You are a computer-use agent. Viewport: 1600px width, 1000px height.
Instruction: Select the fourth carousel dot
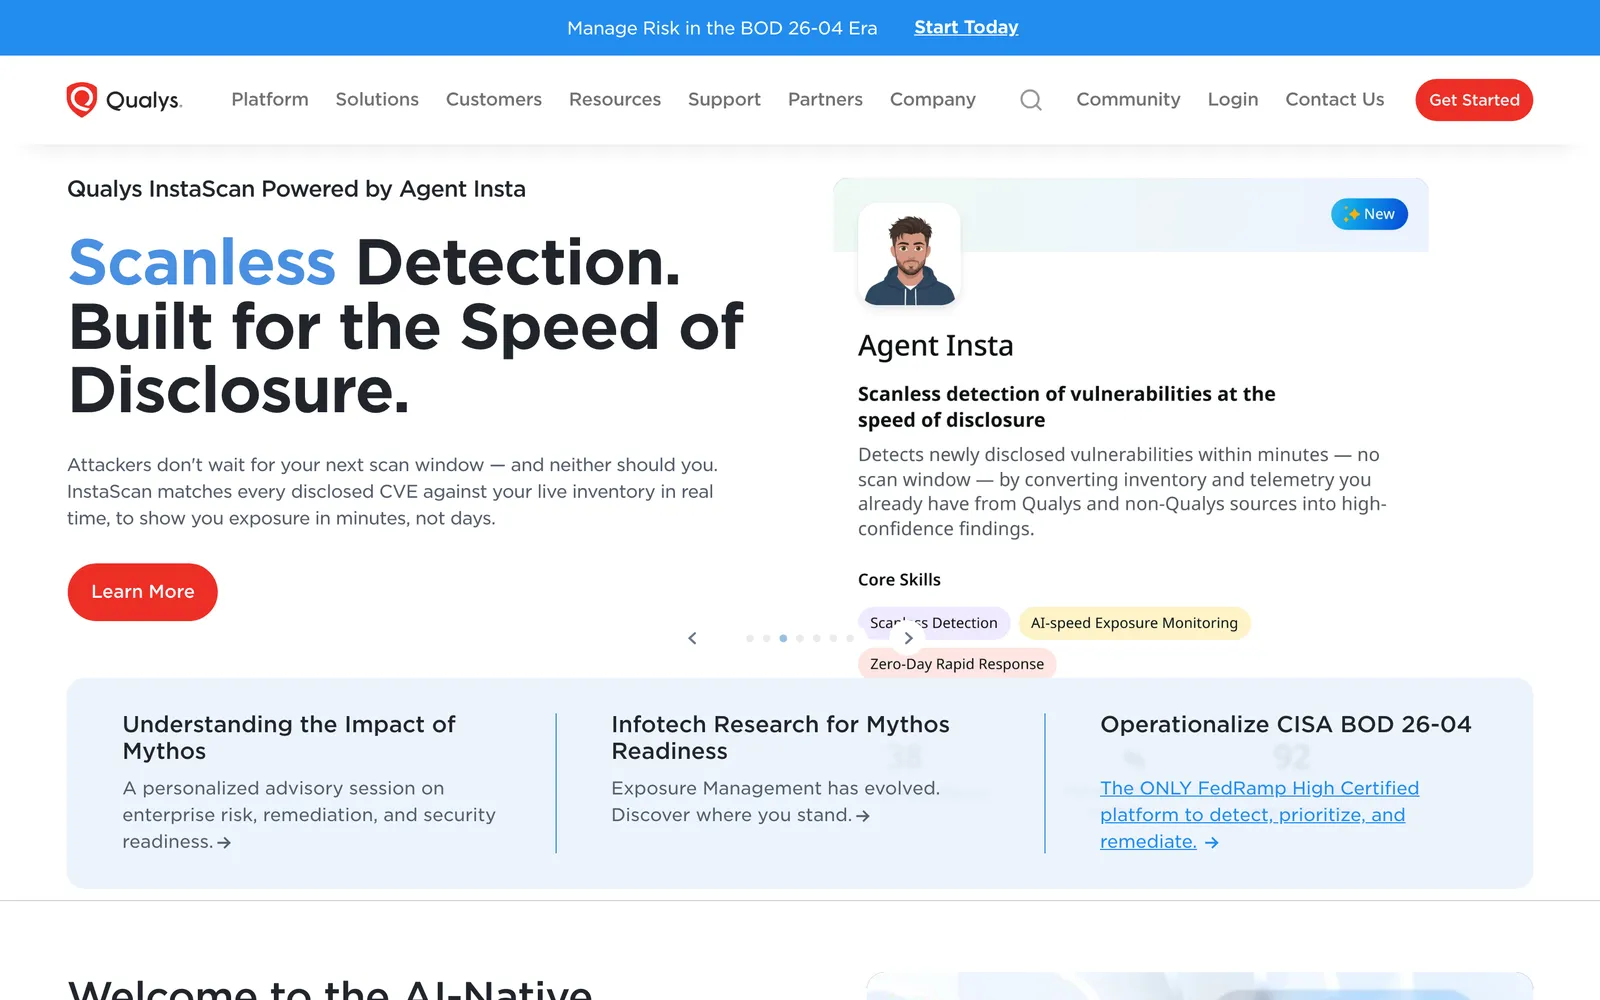800,638
